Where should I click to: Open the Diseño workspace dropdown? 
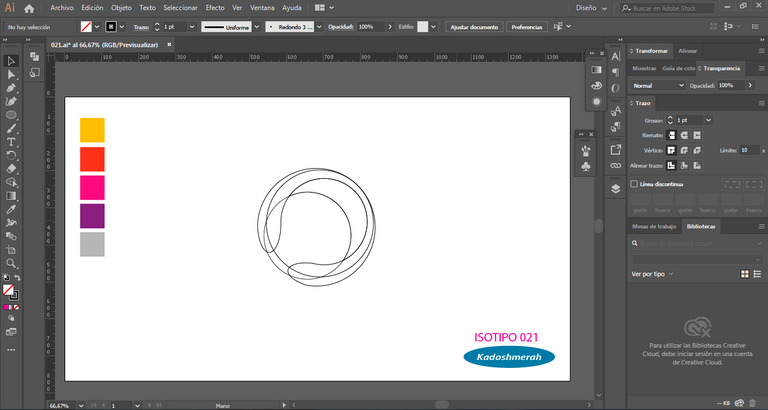point(591,8)
